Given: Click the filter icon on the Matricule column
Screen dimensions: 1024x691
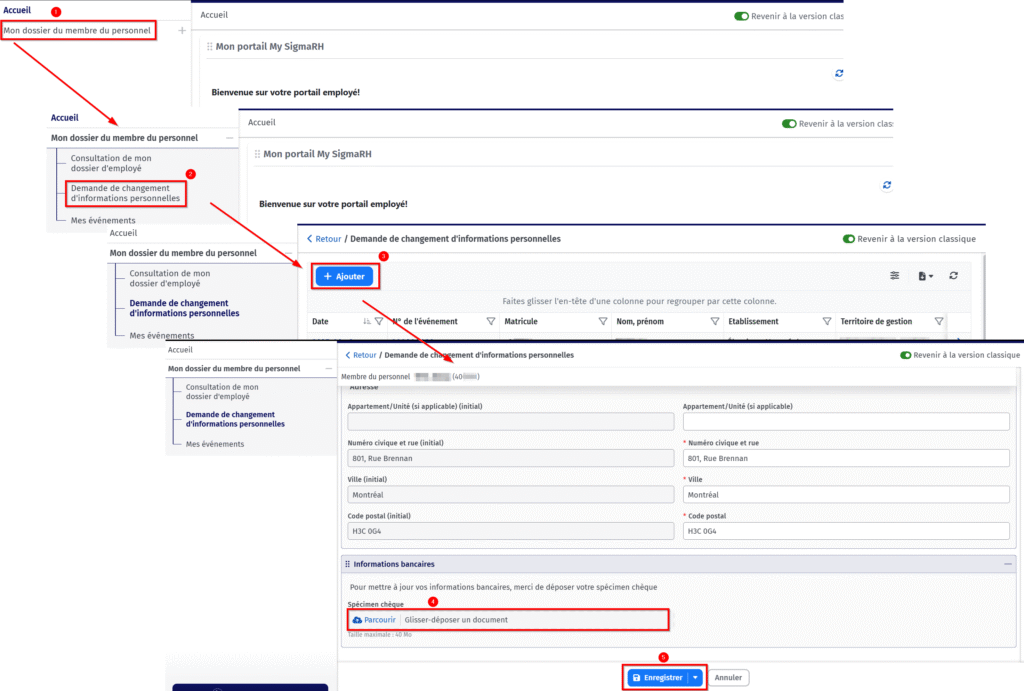Looking at the screenshot, I should tap(603, 322).
